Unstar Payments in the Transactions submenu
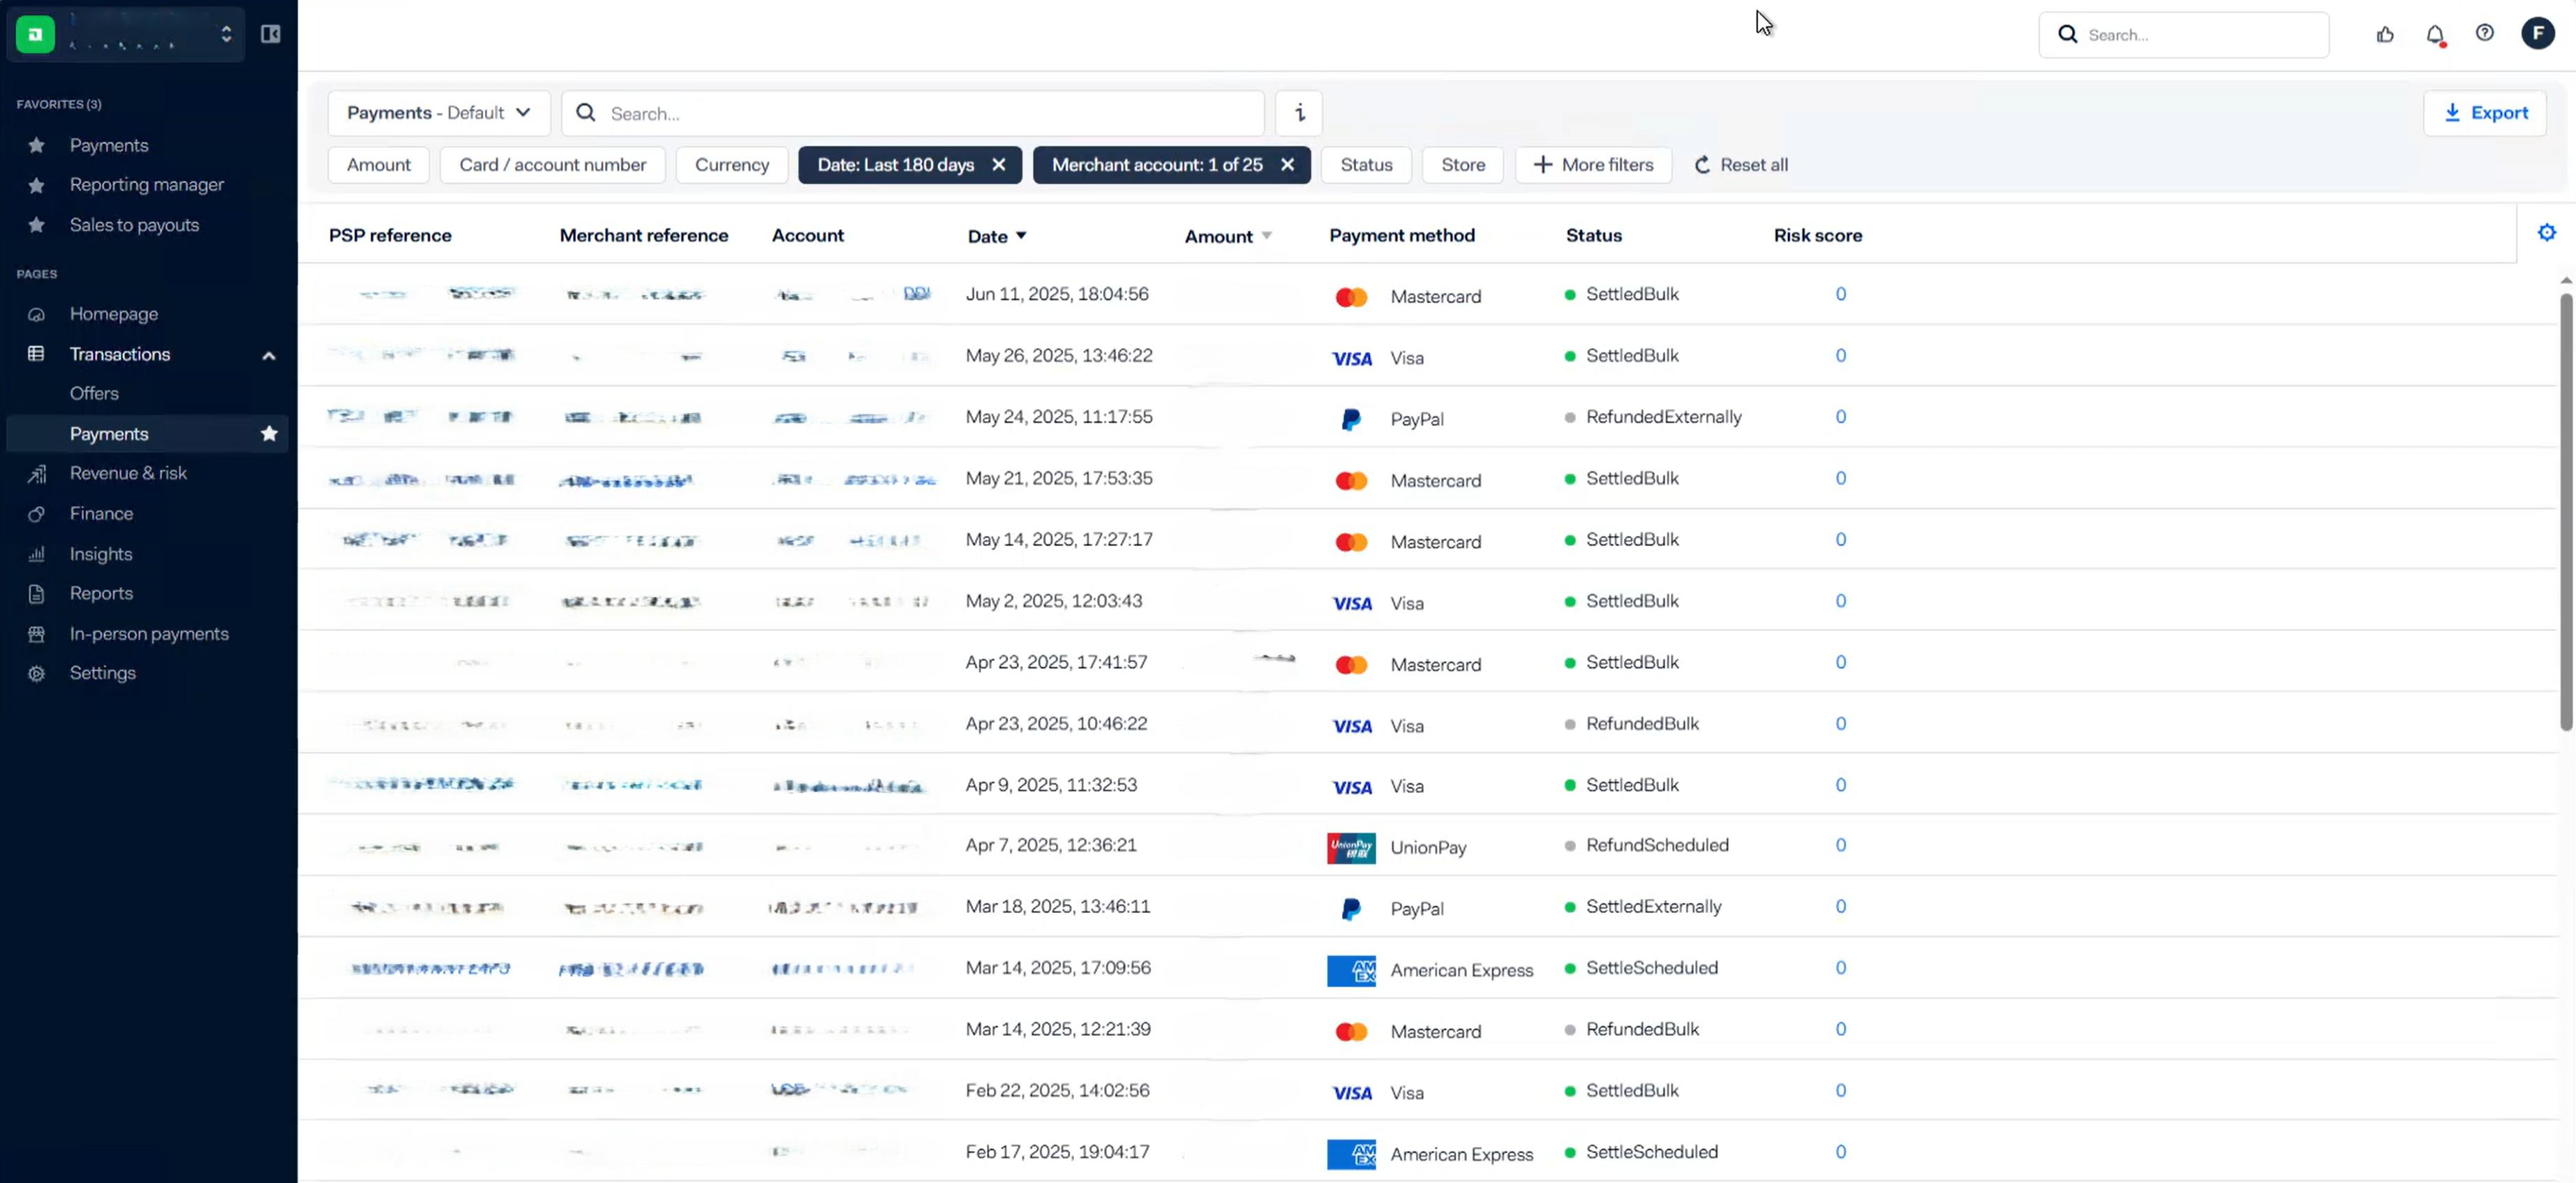The width and height of the screenshot is (2576, 1183). [x=269, y=434]
